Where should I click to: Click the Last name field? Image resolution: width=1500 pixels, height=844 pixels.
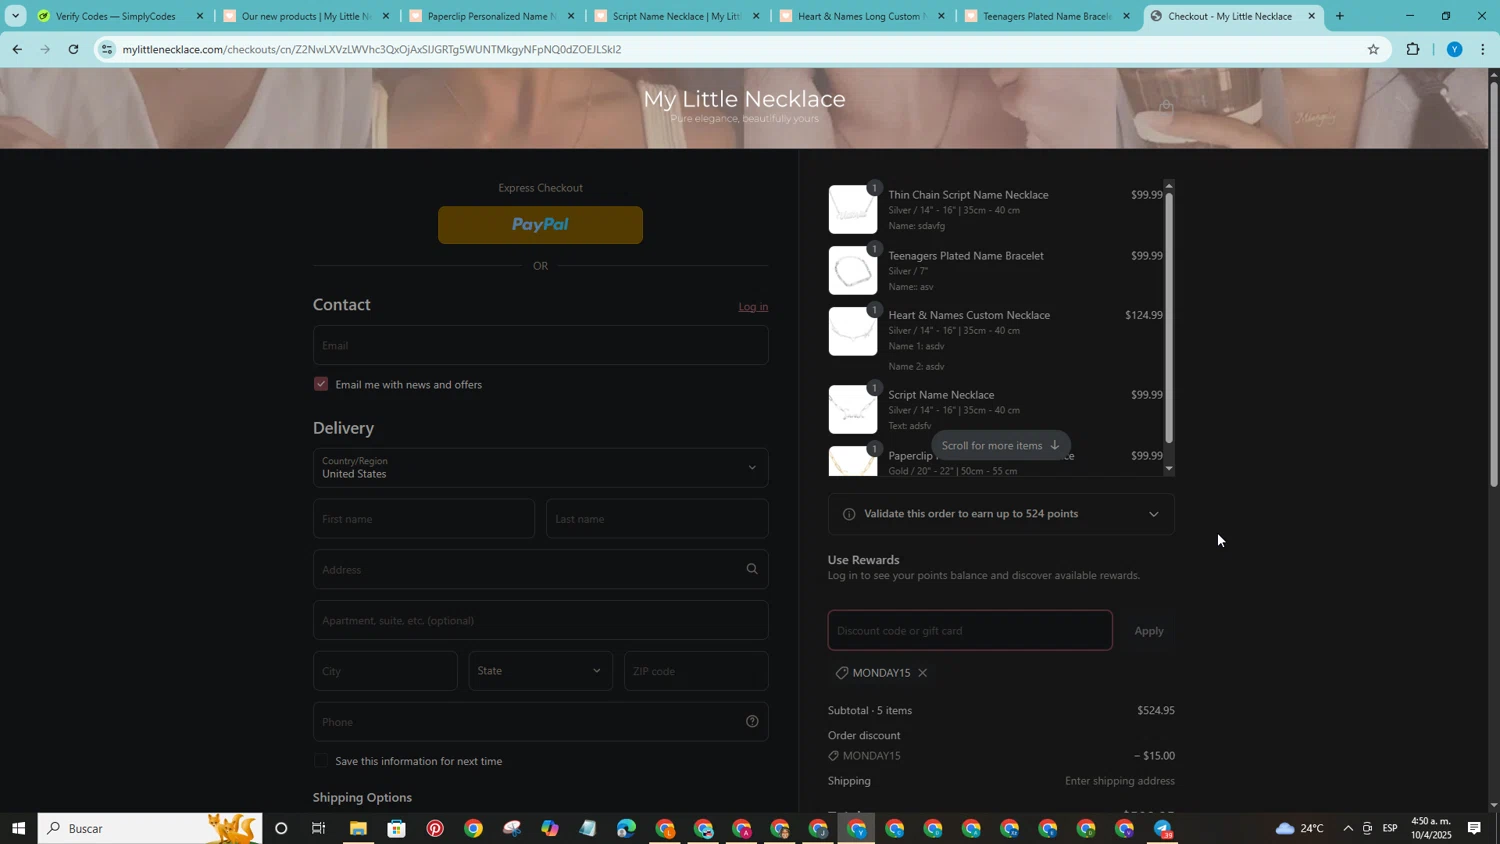tap(657, 519)
